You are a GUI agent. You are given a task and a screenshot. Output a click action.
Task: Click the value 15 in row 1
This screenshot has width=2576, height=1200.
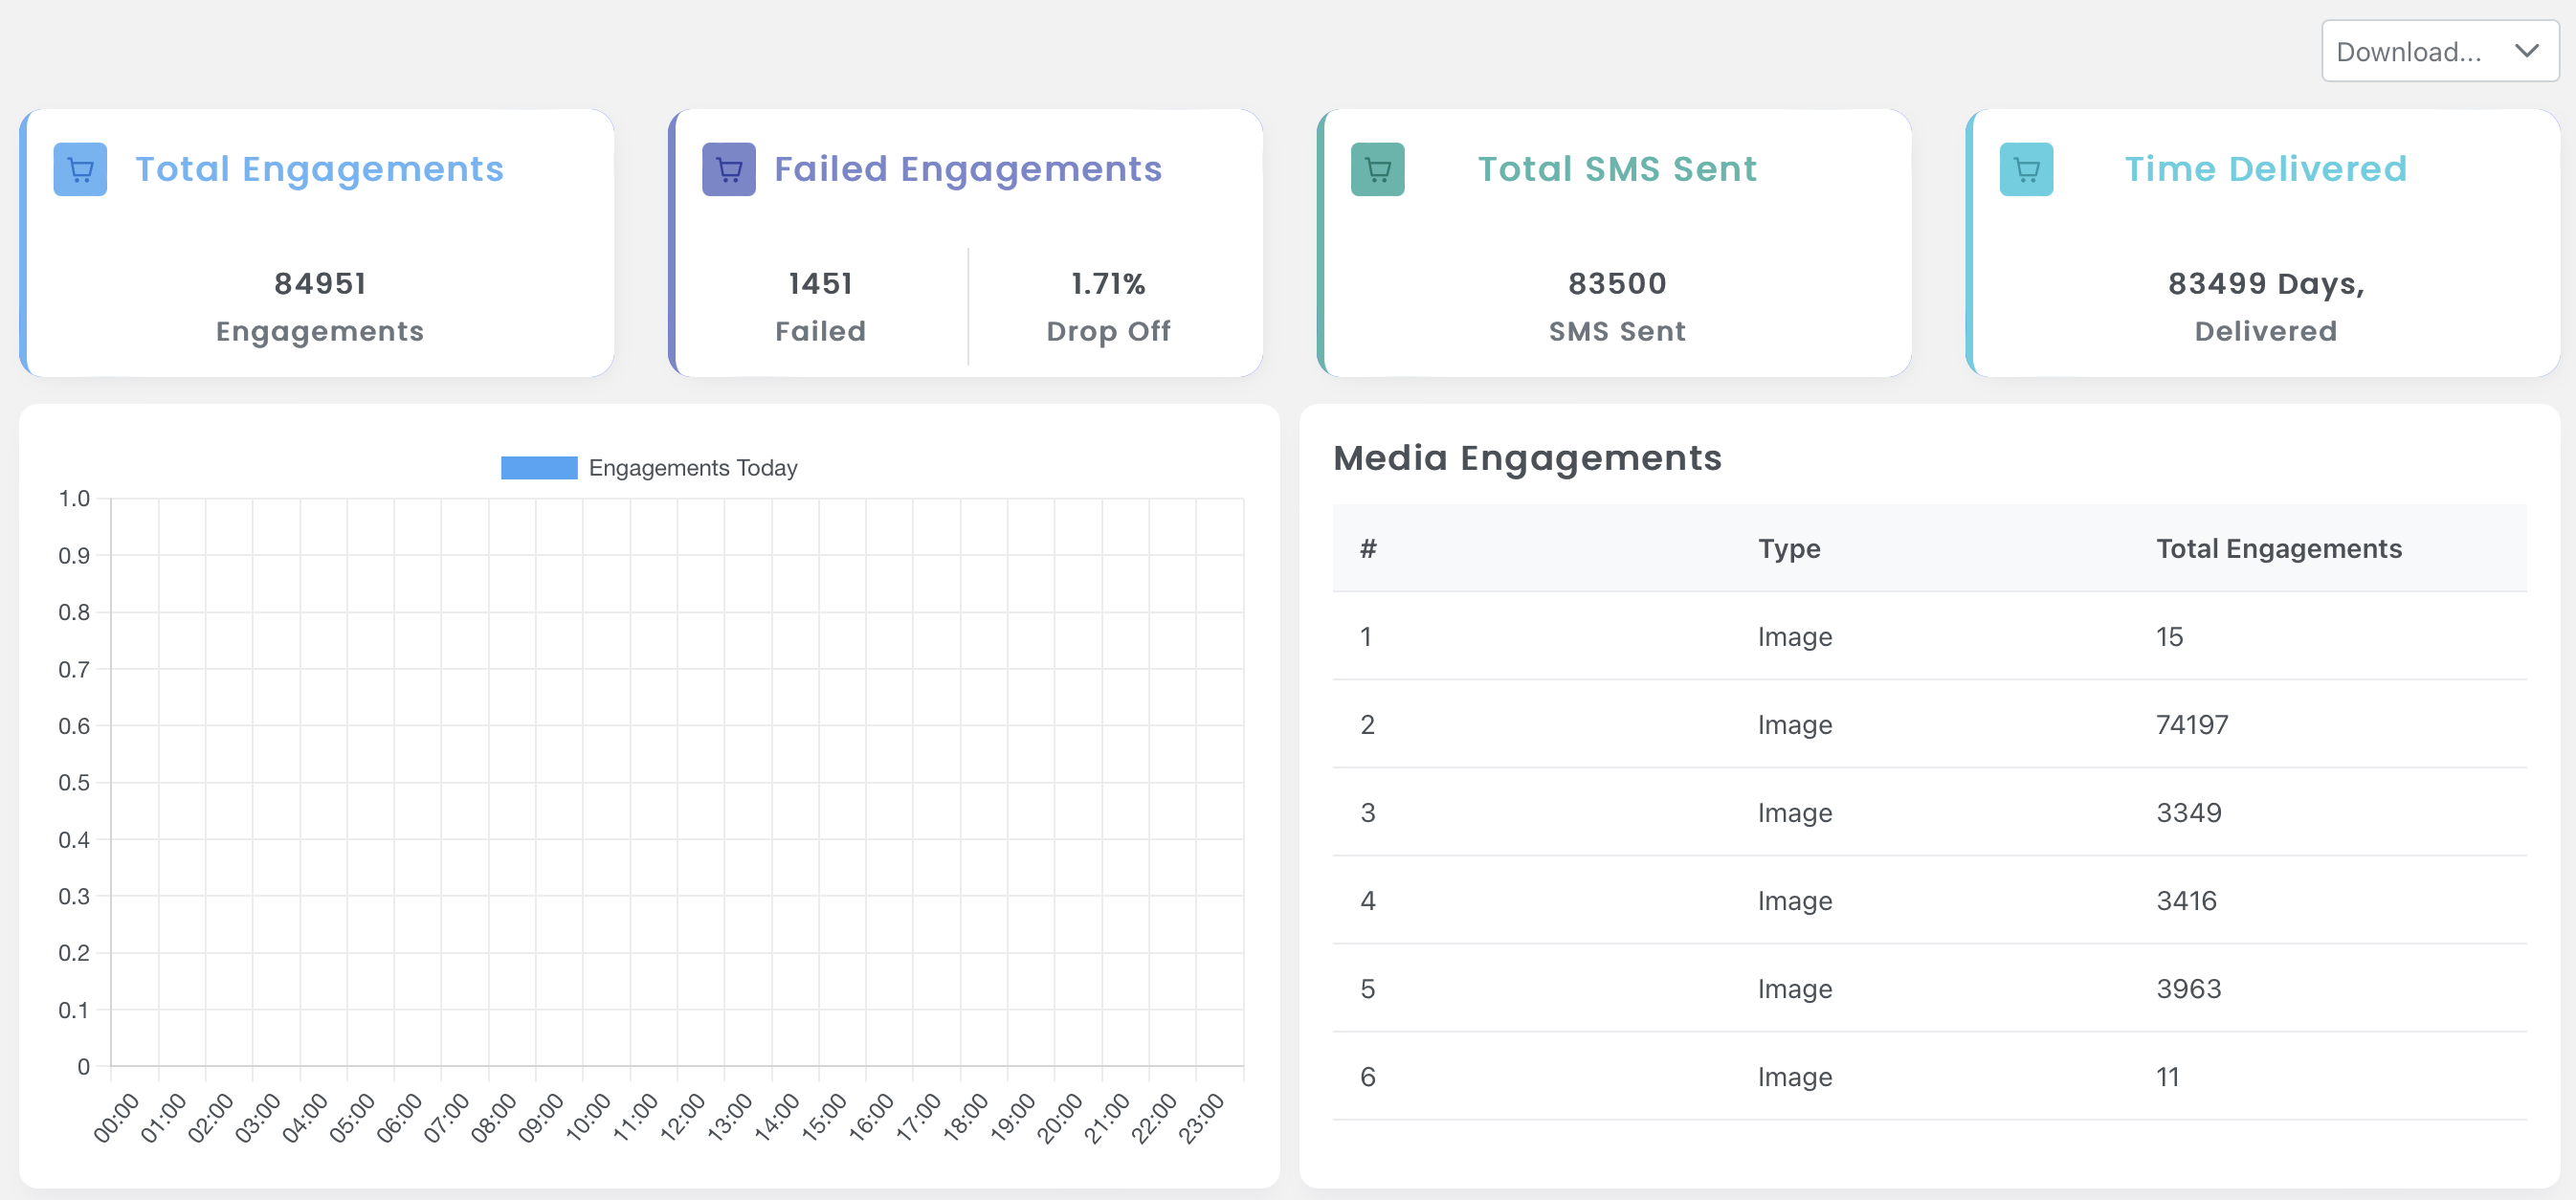pyautogui.click(x=2169, y=636)
